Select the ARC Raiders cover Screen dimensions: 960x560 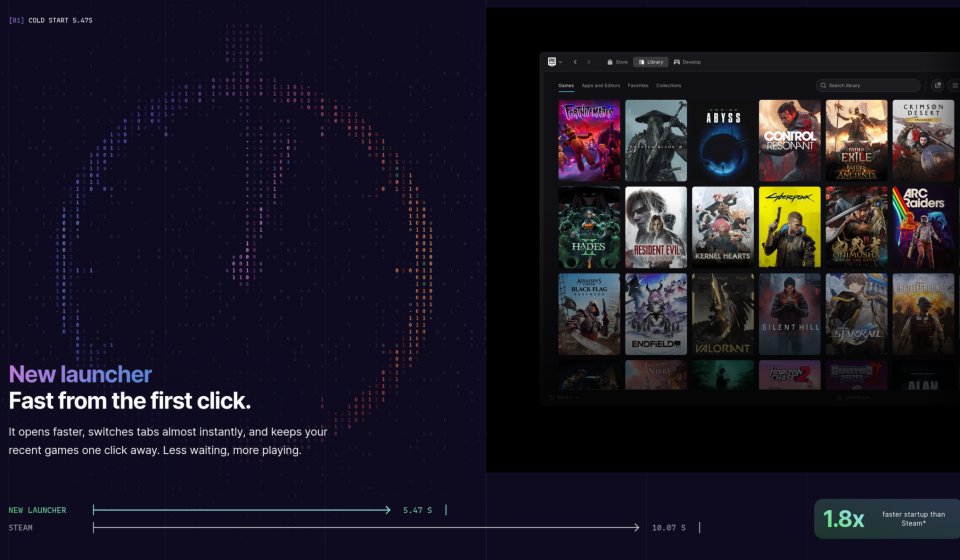click(x=923, y=227)
